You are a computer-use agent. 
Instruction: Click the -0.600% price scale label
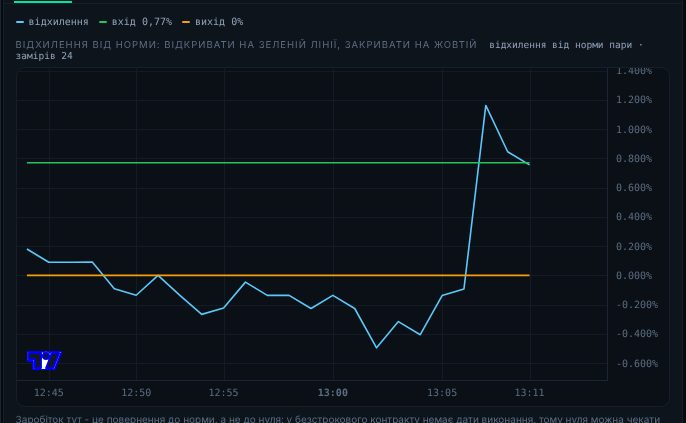click(x=637, y=364)
